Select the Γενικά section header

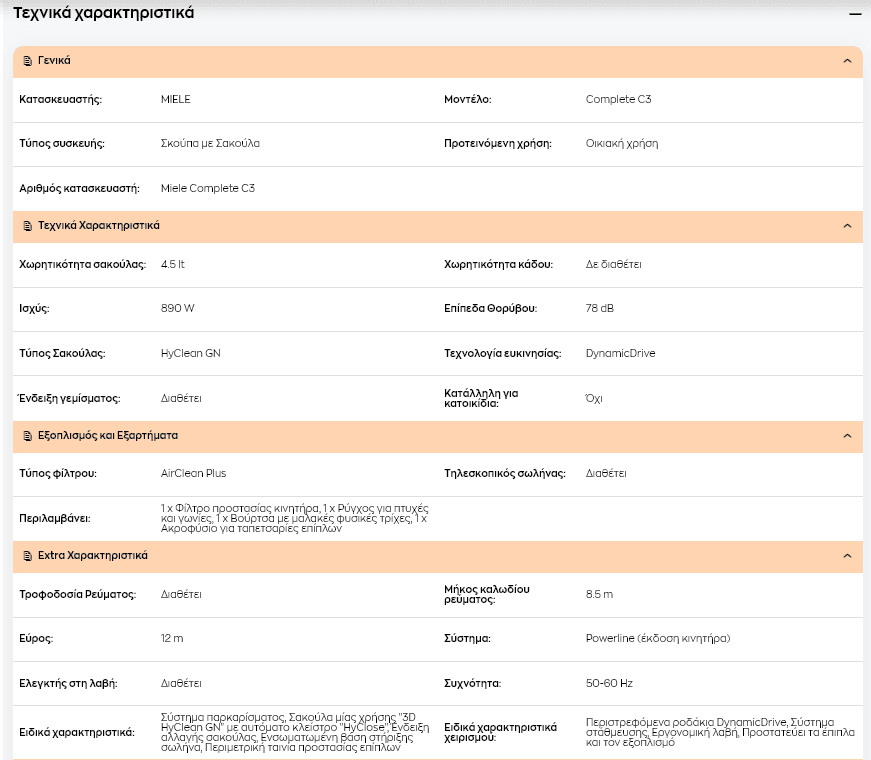tap(438, 62)
